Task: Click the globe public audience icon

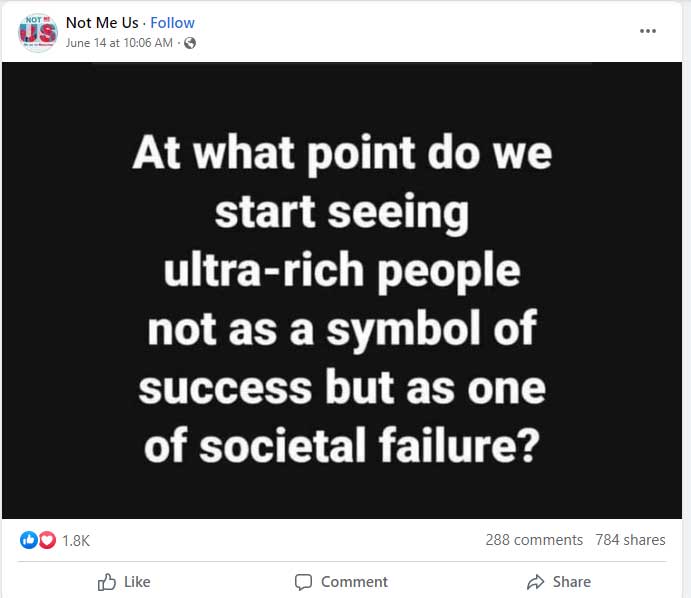Action: coord(190,43)
